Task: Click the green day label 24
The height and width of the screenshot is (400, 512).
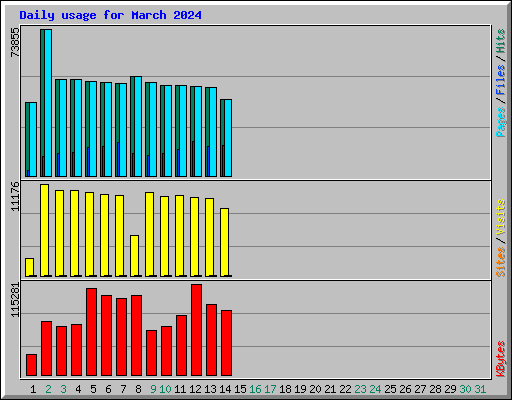Action: click(x=375, y=389)
